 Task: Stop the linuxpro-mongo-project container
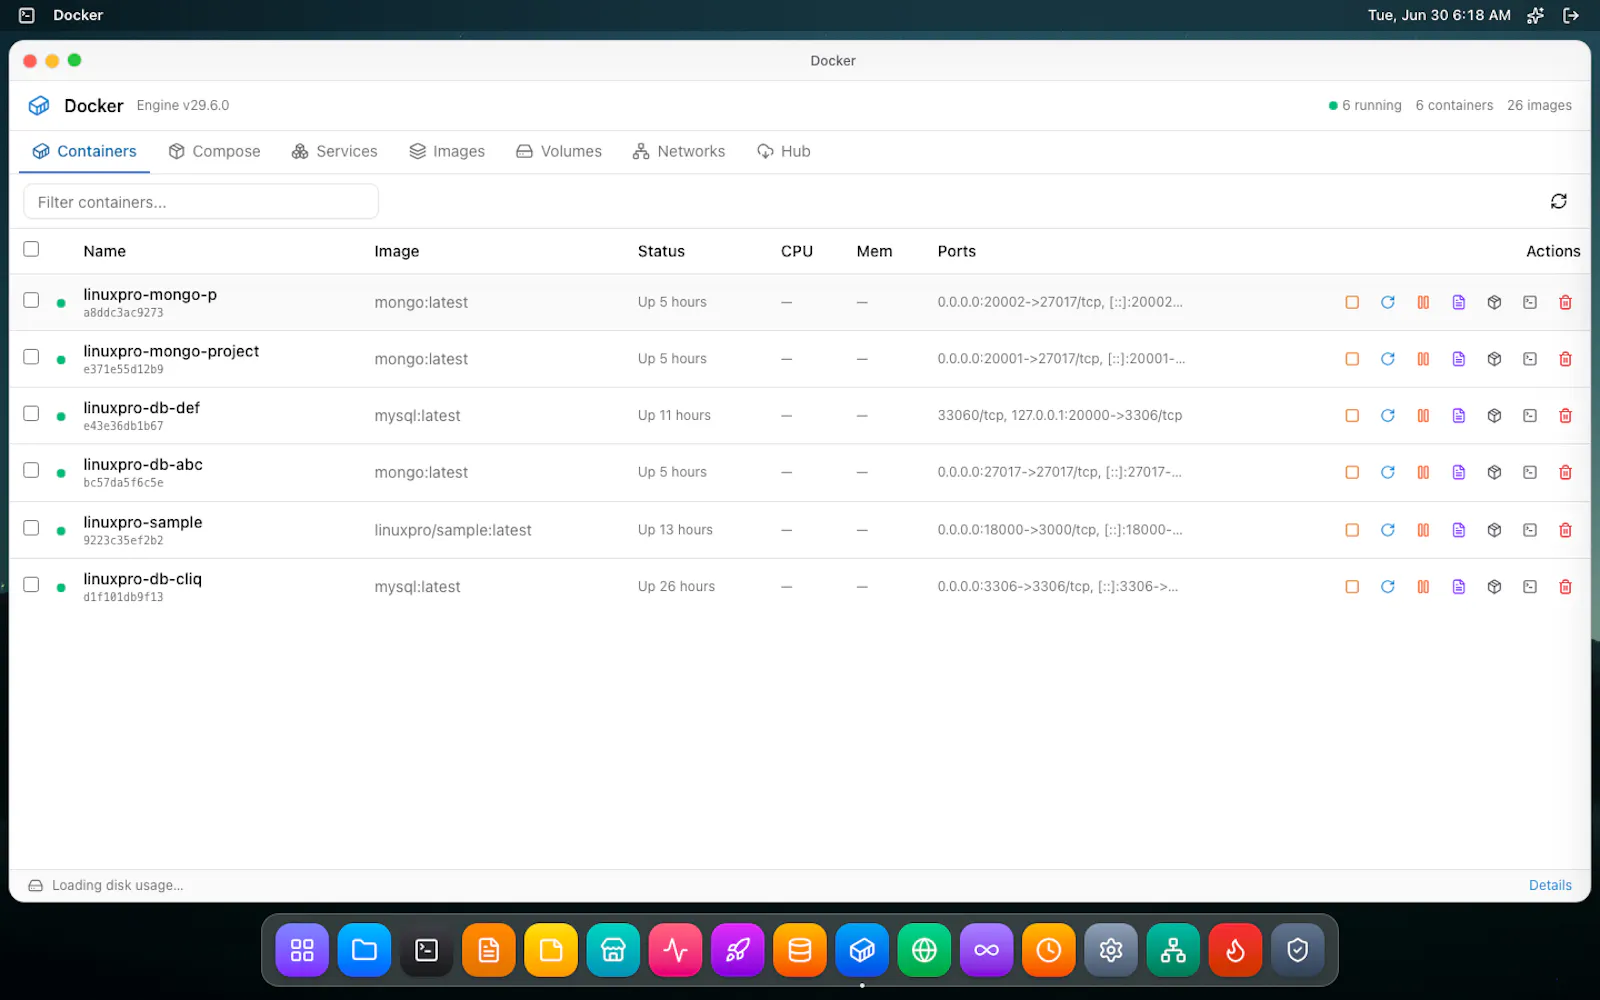coord(1352,359)
